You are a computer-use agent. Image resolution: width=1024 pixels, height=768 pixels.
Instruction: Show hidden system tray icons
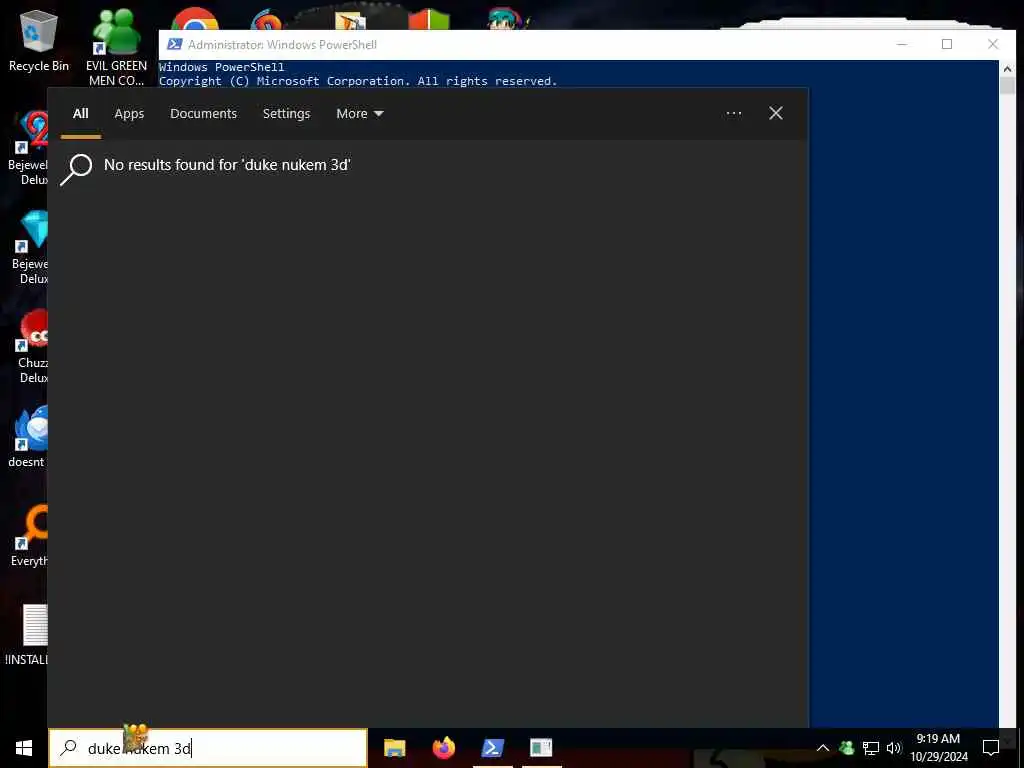coord(823,748)
